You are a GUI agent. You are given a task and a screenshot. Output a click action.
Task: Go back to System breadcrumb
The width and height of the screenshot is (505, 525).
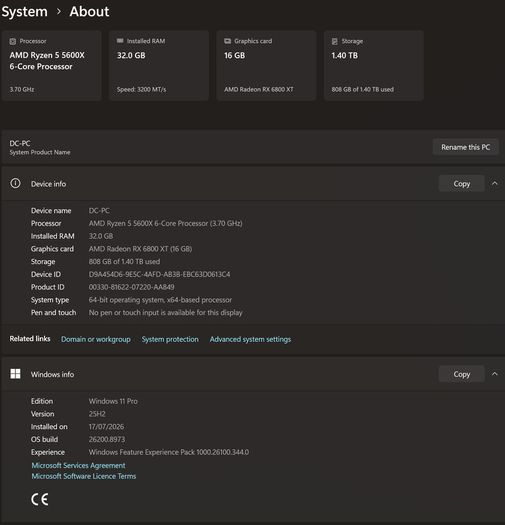24,12
